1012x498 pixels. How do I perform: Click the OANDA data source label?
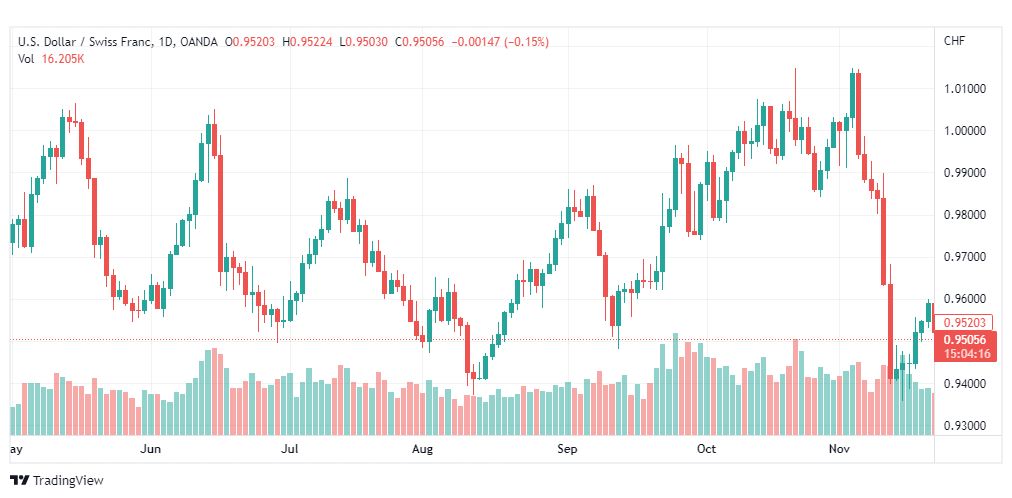tap(197, 42)
